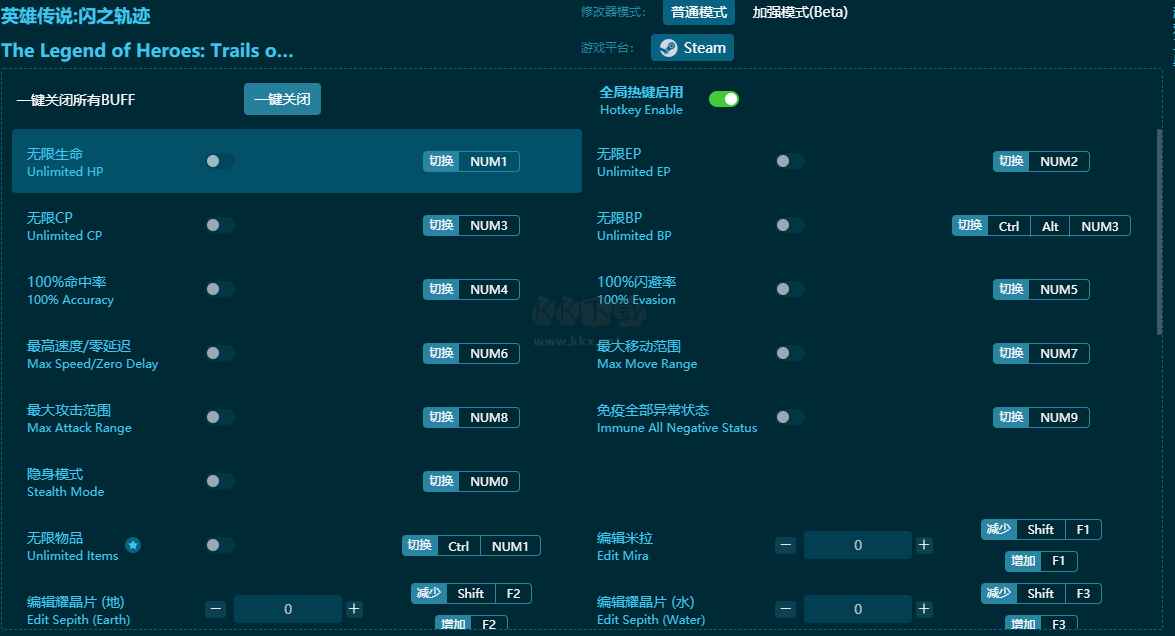Choose the Steam platform button
Viewport: 1175px width, 636px height.
point(692,48)
